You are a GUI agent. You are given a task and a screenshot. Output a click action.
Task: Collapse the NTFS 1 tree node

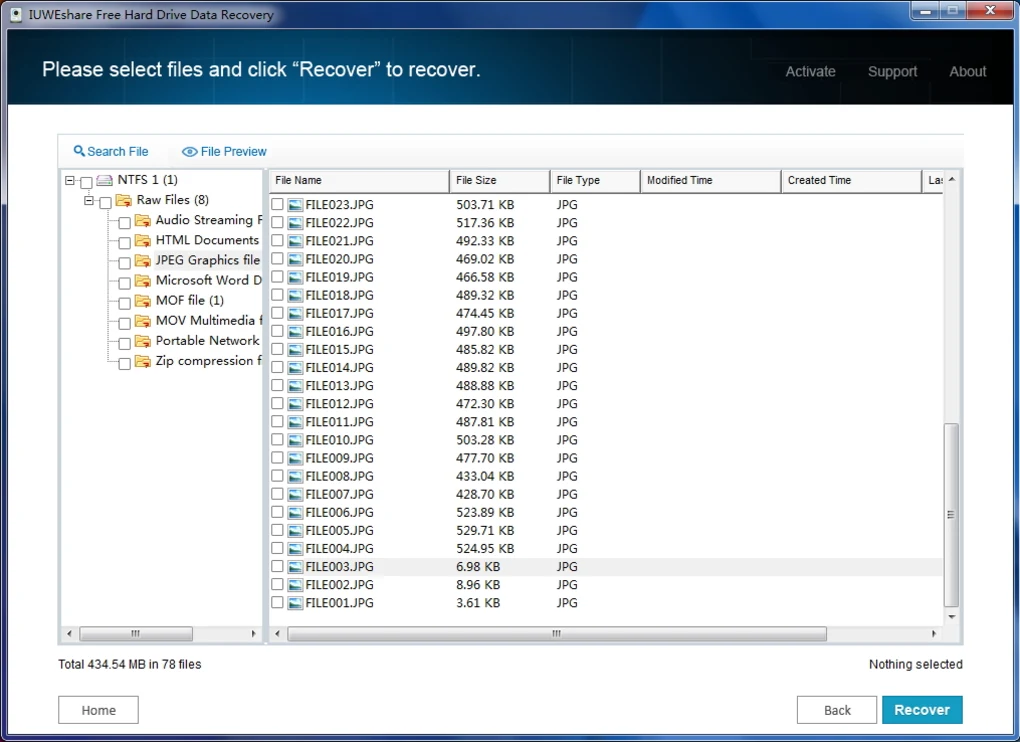69,181
